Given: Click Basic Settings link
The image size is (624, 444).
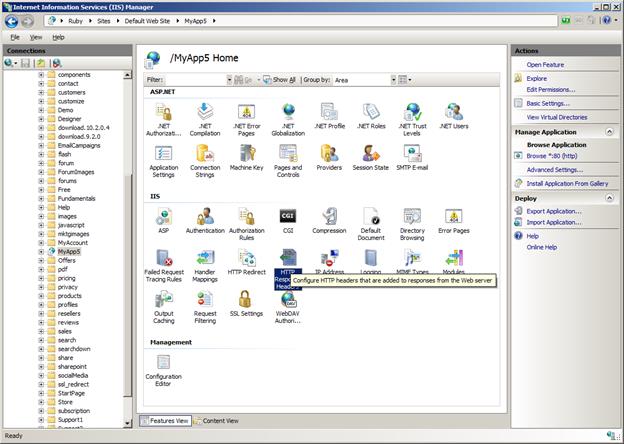Looking at the screenshot, I should tap(548, 103).
